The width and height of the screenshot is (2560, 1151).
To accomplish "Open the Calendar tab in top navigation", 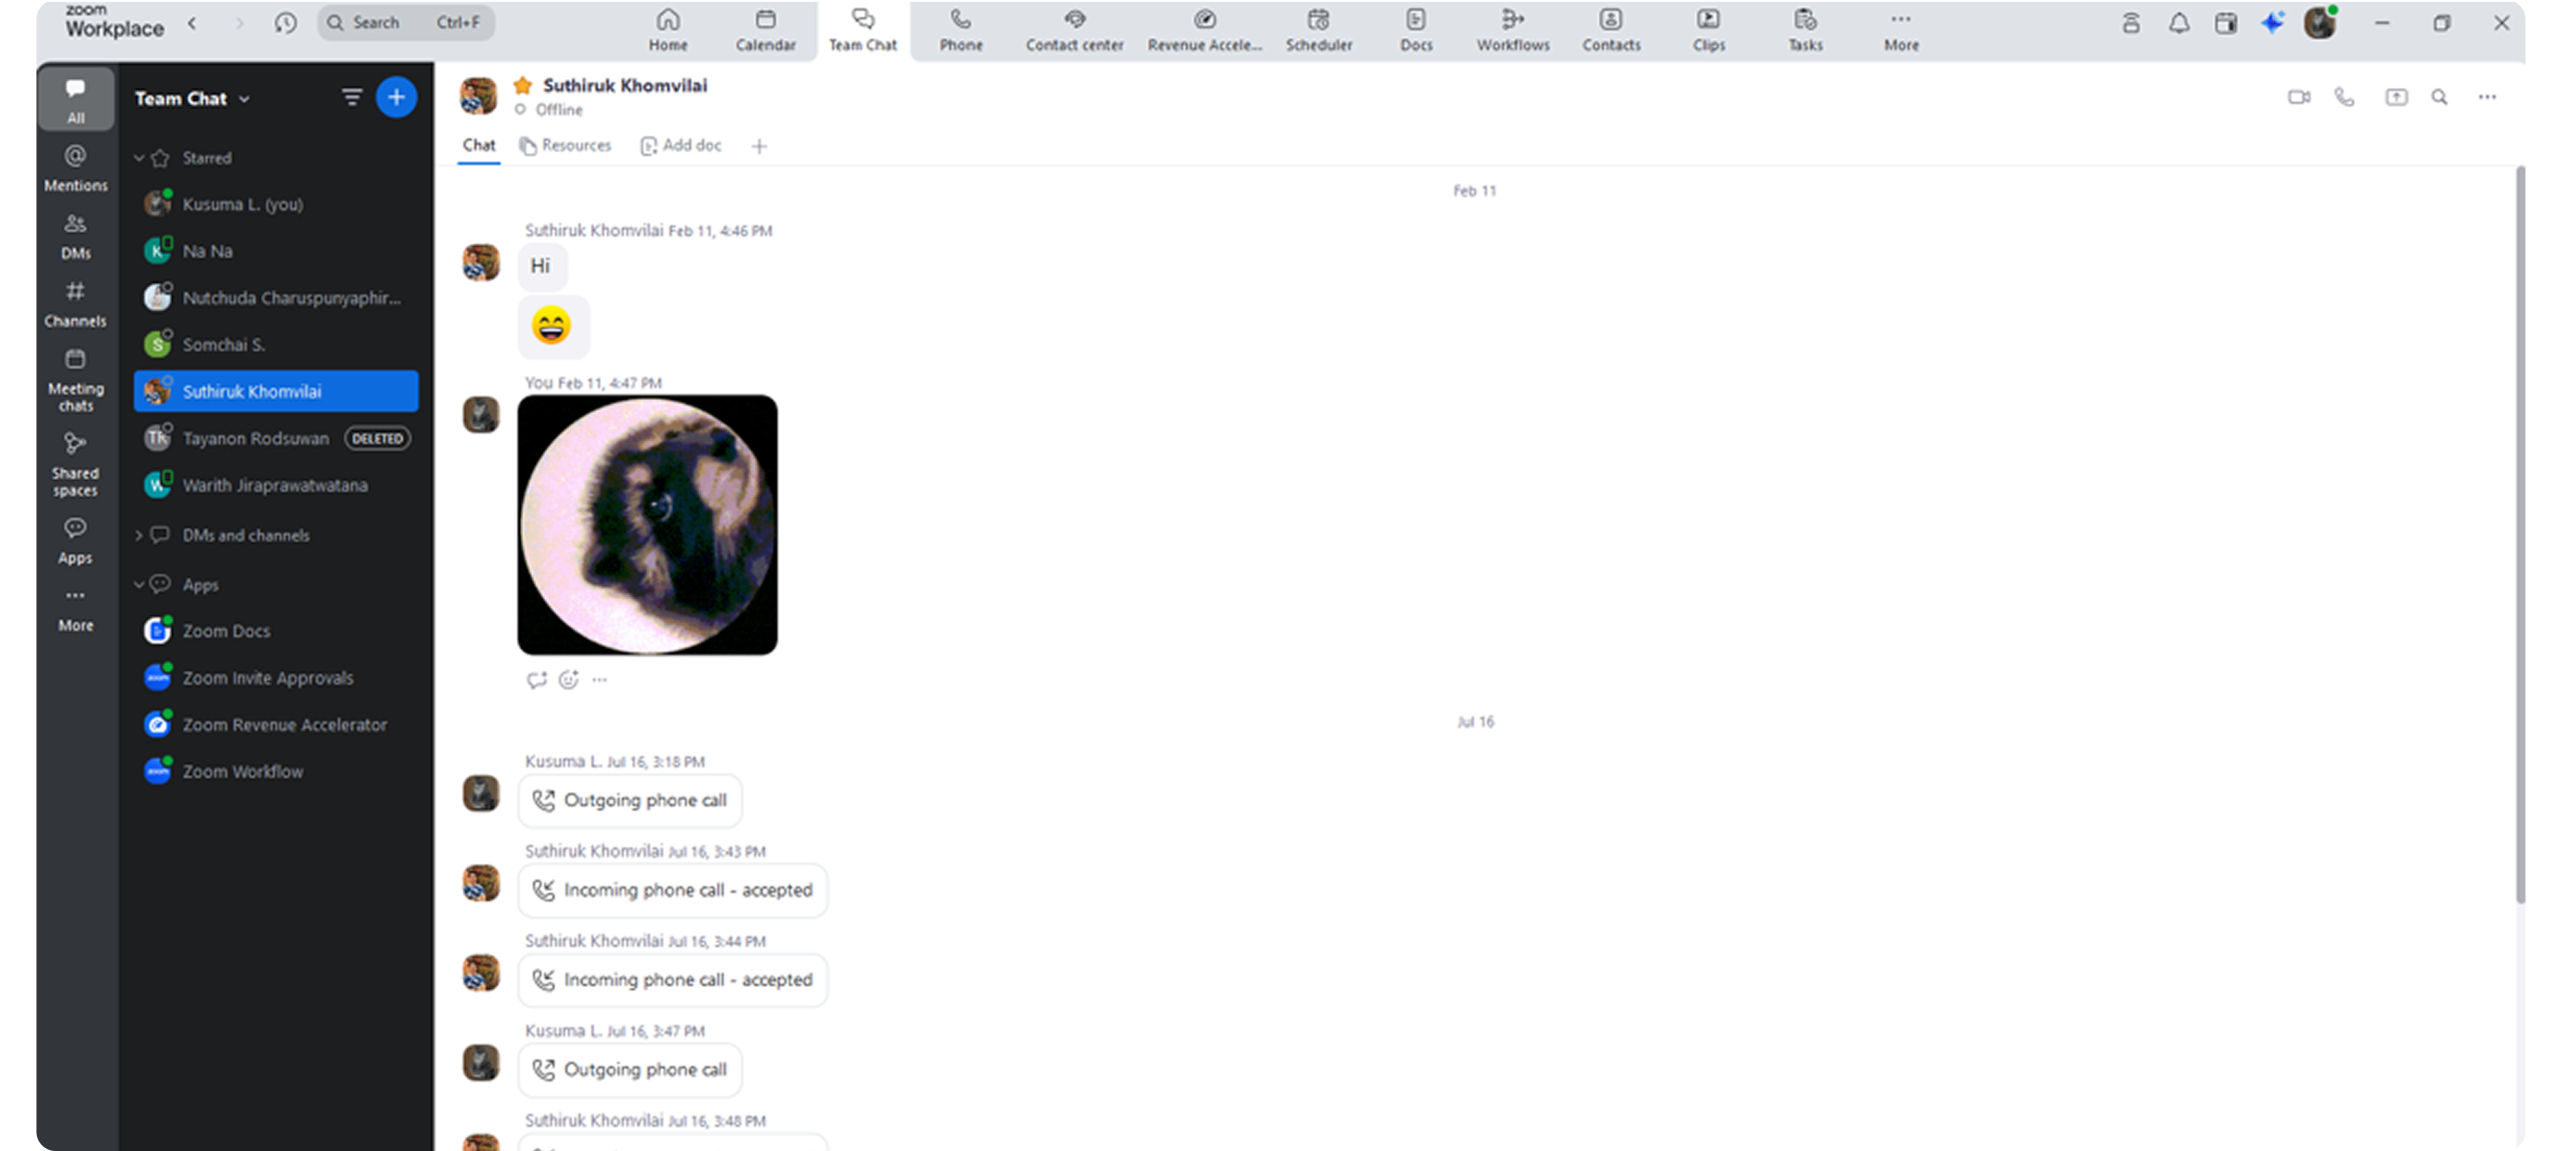I will [765, 30].
